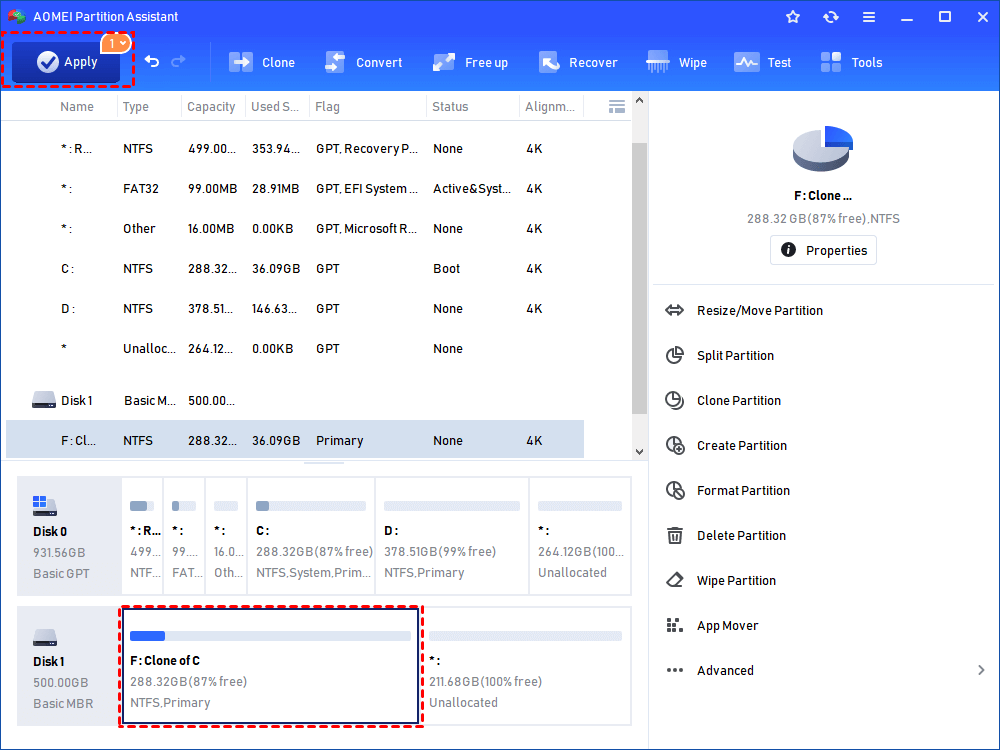Click the Split Partition icon
This screenshot has width=1000, height=750.
[674, 355]
